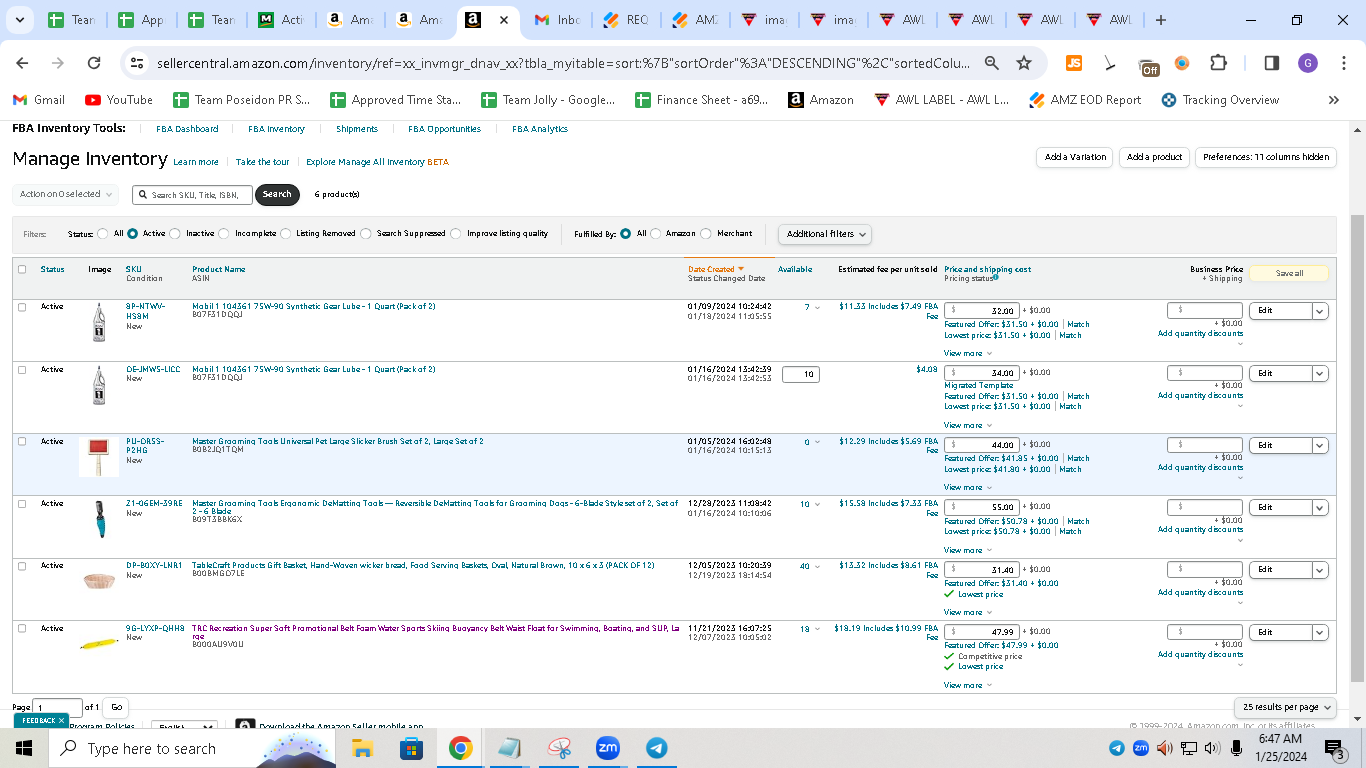Focus the Search SKU, Title, ISBN field
Screen dimensions: 1366x768
pyautogui.click(x=192, y=195)
